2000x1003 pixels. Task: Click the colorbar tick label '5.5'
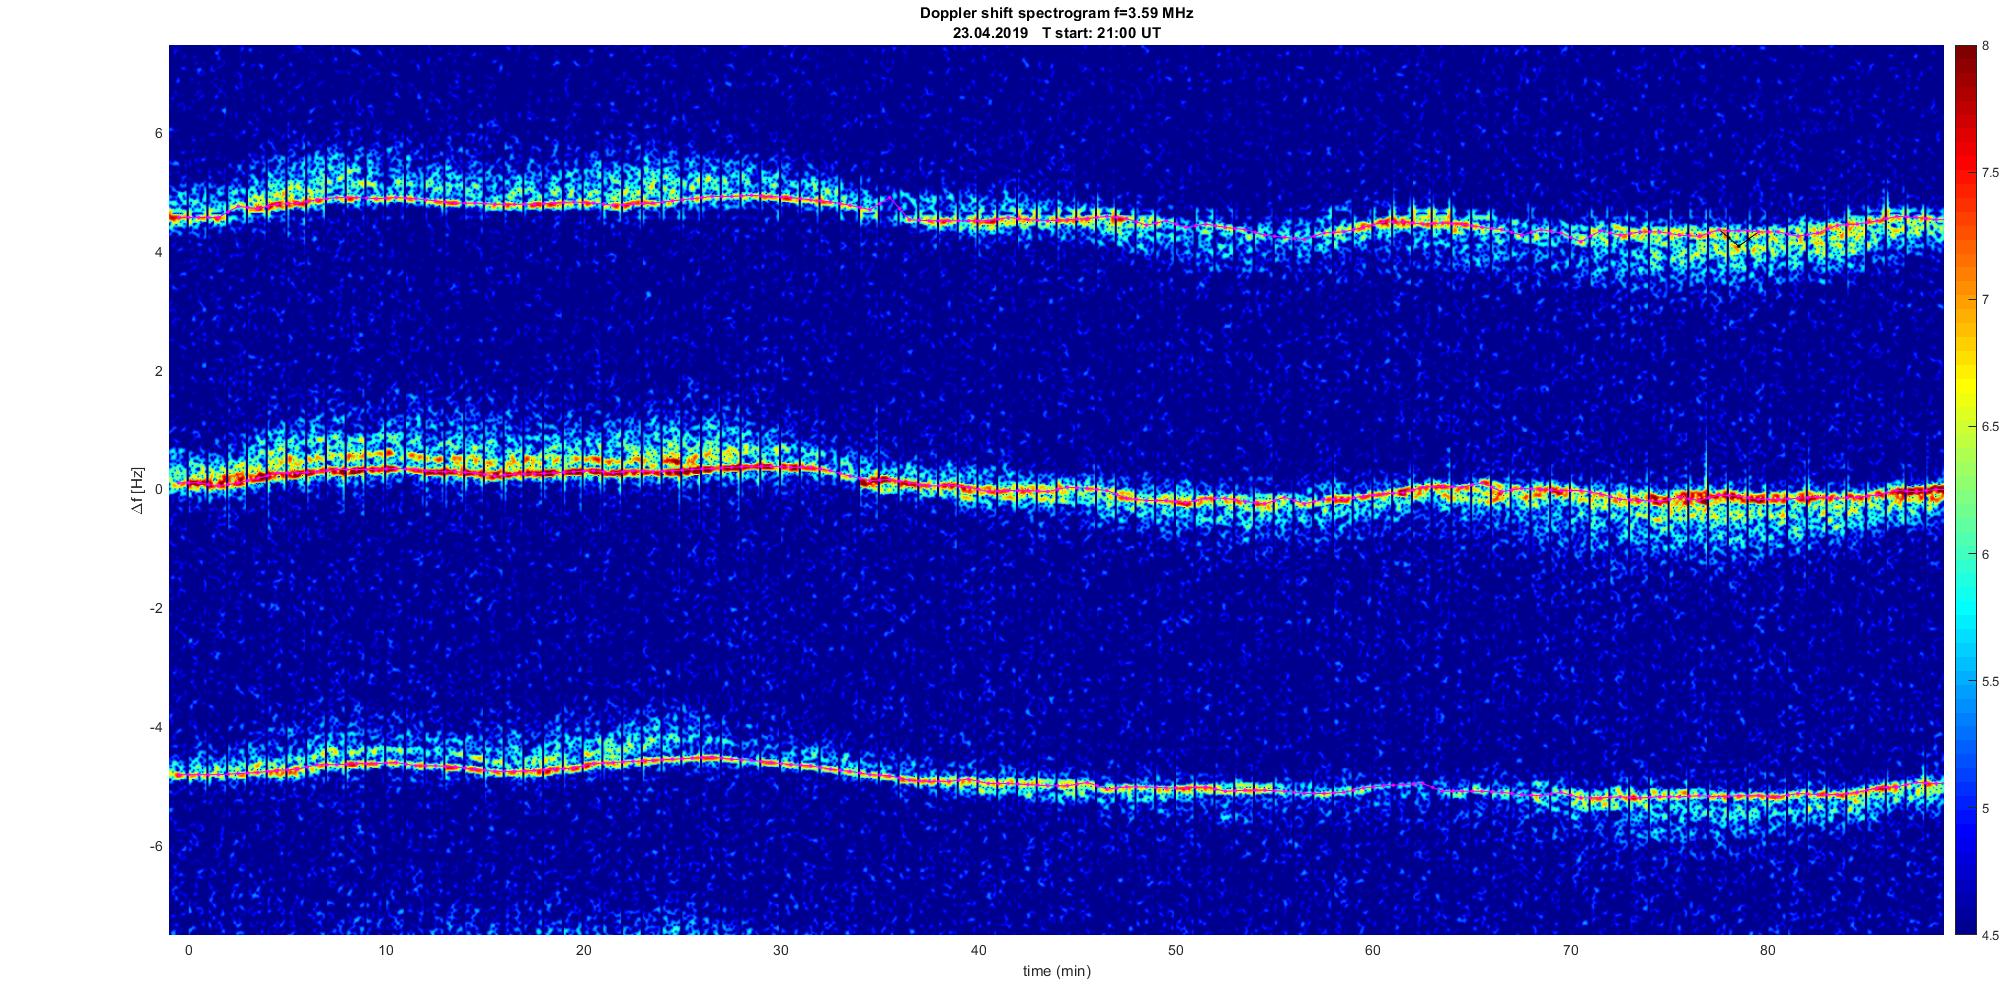click(1989, 682)
